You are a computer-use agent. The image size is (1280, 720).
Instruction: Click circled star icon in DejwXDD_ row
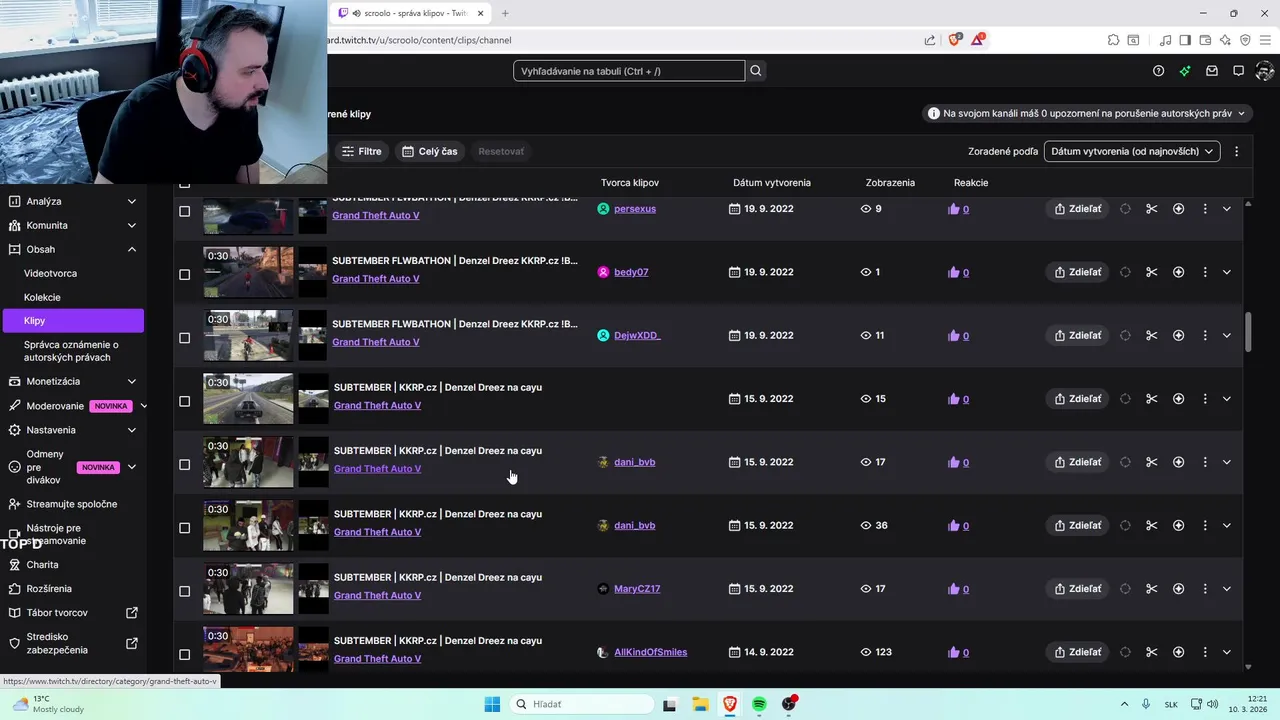coord(1178,335)
